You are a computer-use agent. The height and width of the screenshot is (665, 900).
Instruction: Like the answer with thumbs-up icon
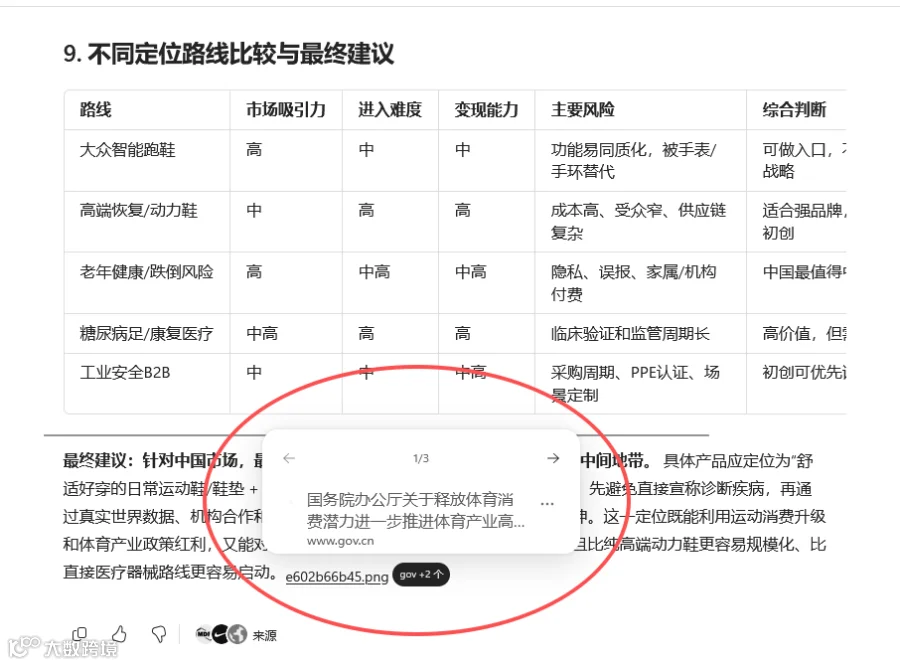119,633
